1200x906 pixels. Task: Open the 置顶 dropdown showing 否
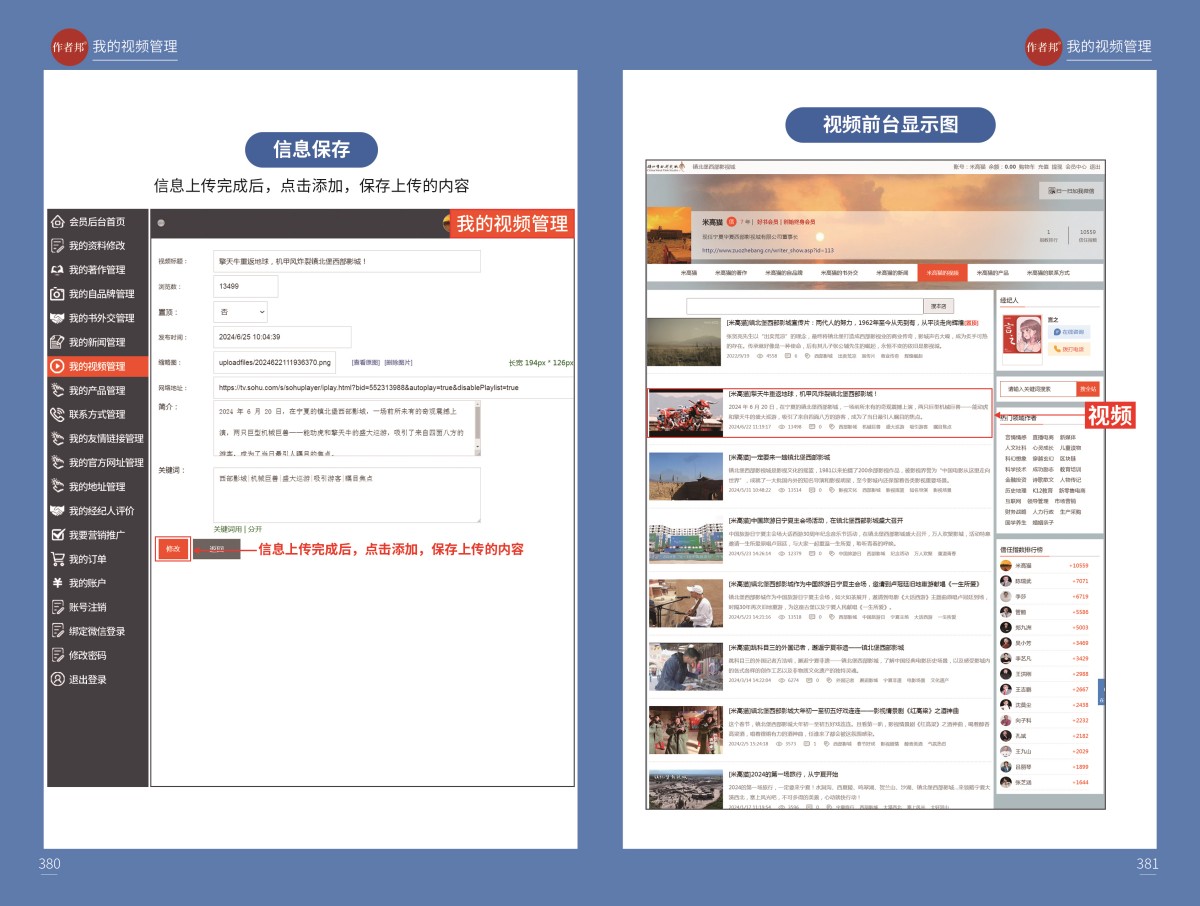point(240,312)
